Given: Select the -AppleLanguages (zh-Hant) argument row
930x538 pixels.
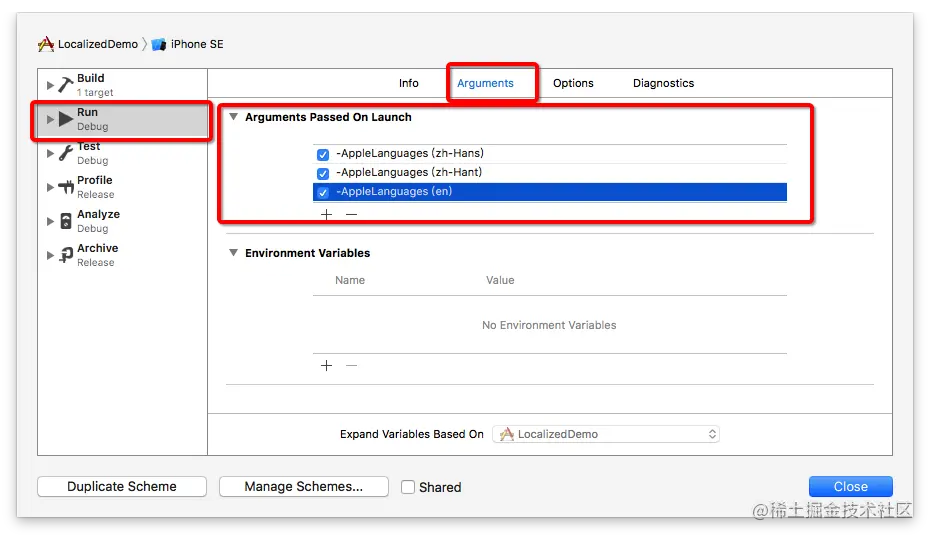Looking at the screenshot, I should click(550, 173).
